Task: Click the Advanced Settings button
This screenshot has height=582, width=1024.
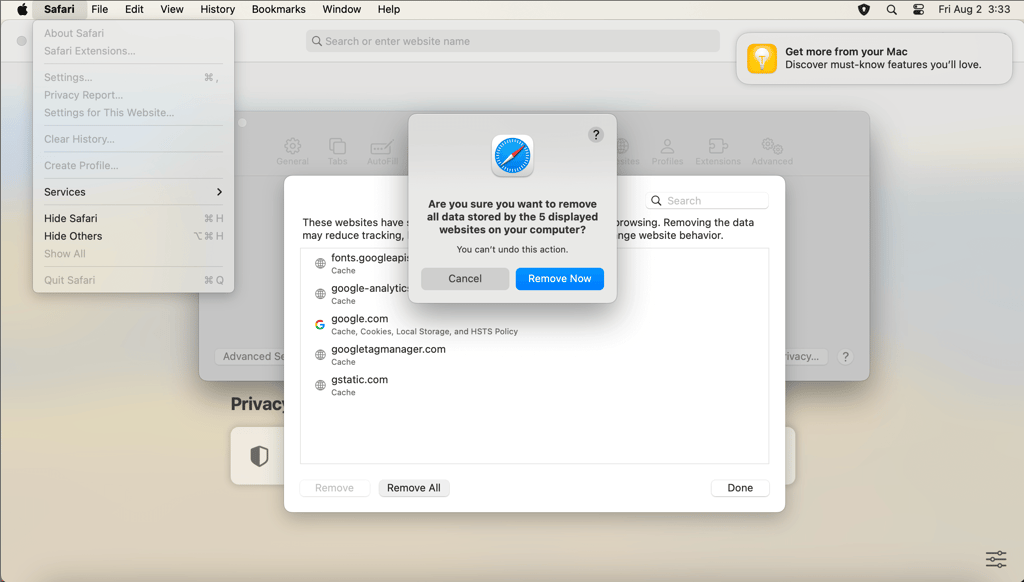Action: [x=250, y=357]
